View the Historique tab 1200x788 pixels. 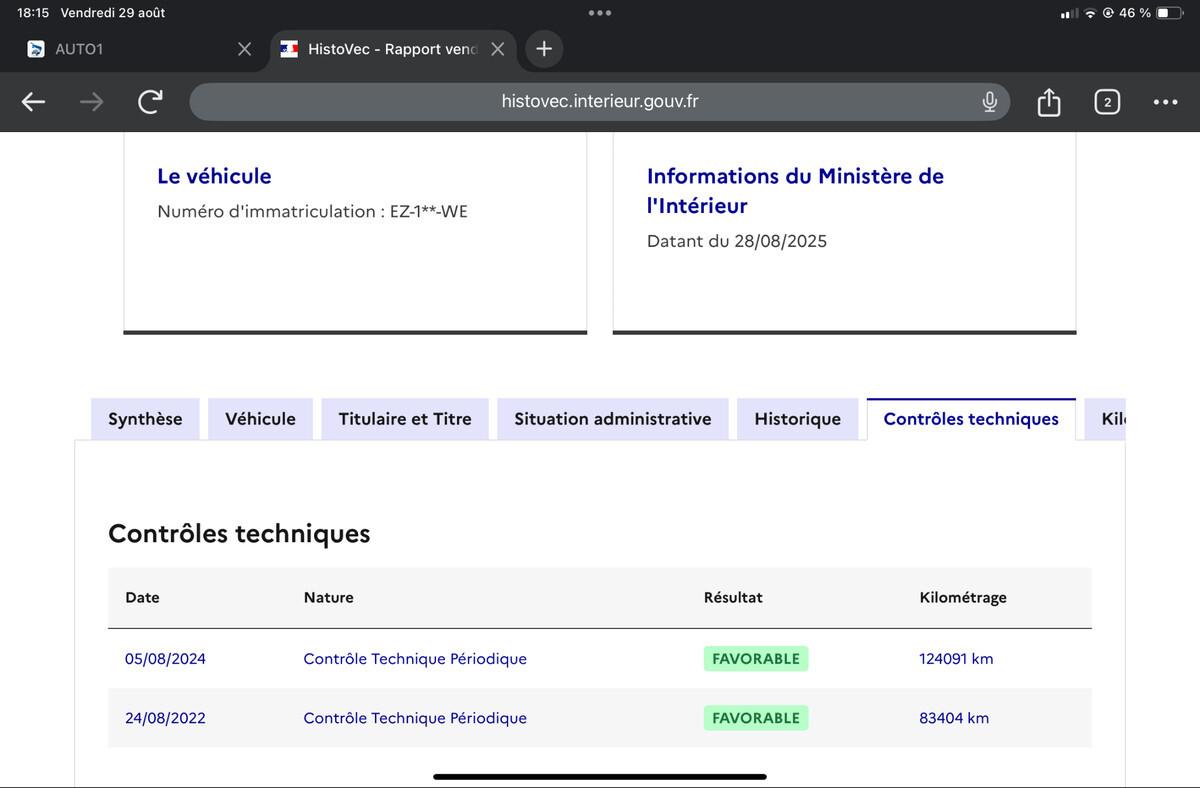797,419
